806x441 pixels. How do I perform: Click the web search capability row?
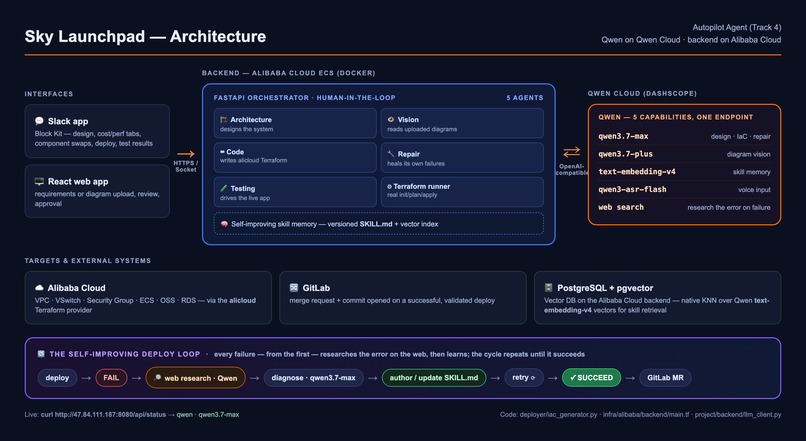[684, 207]
